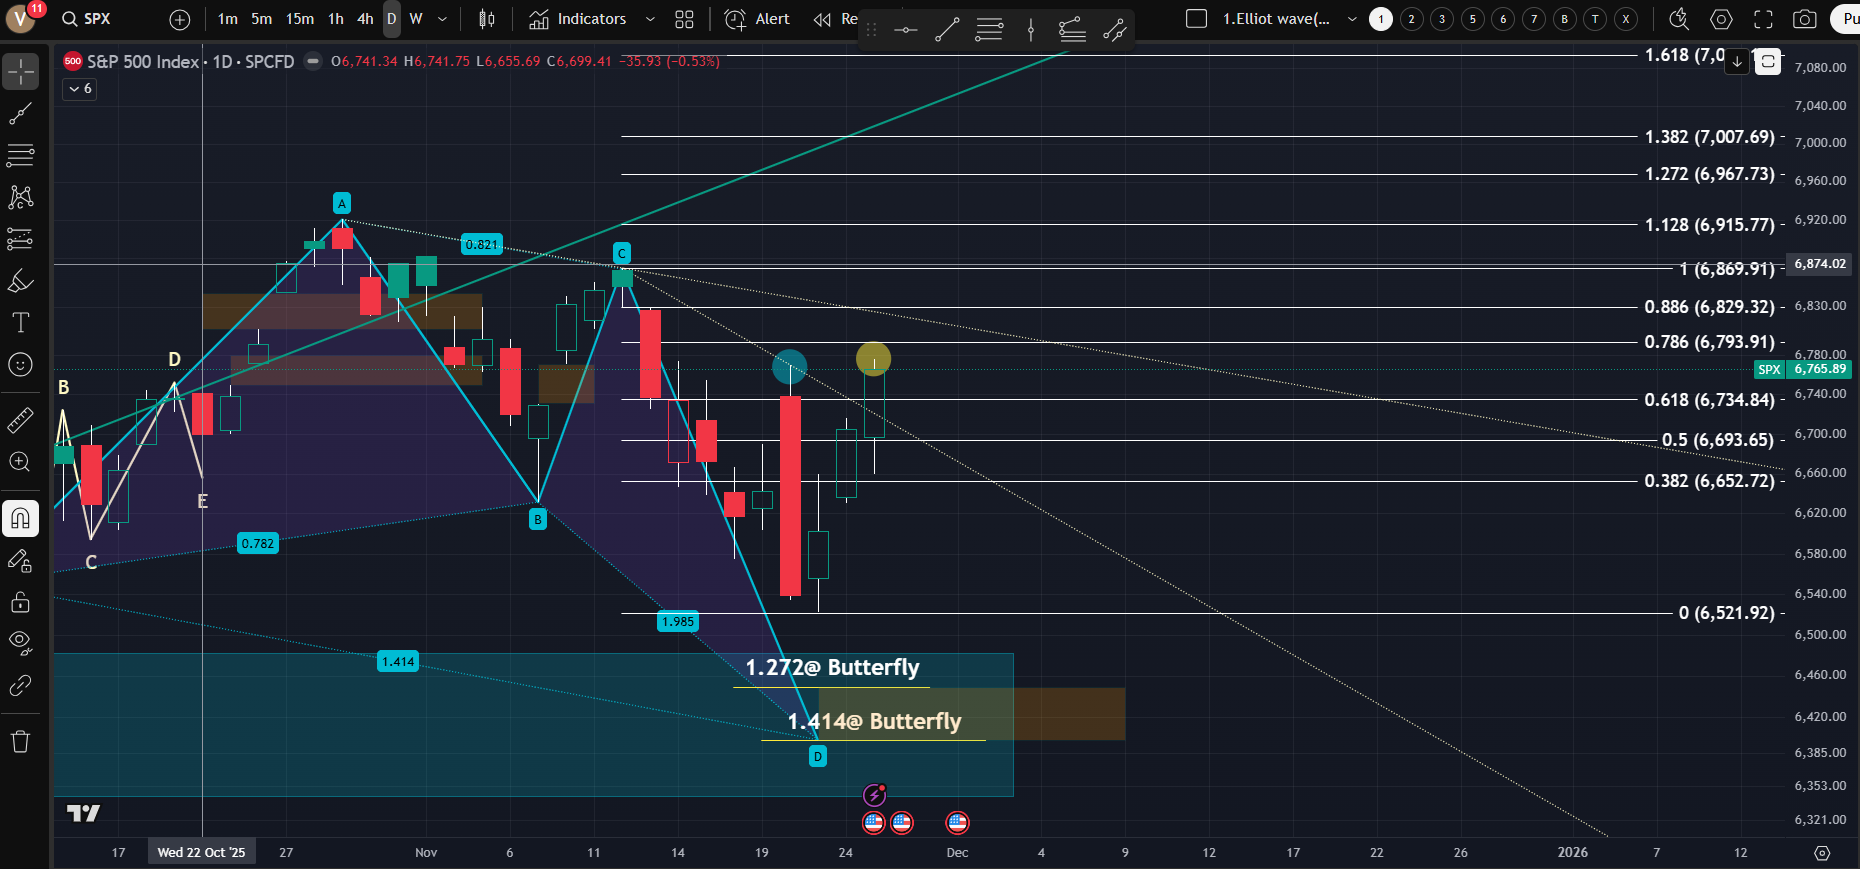The height and width of the screenshot is (869, 1860).
Task: Open the emoji icons tool
Action: 21,365
